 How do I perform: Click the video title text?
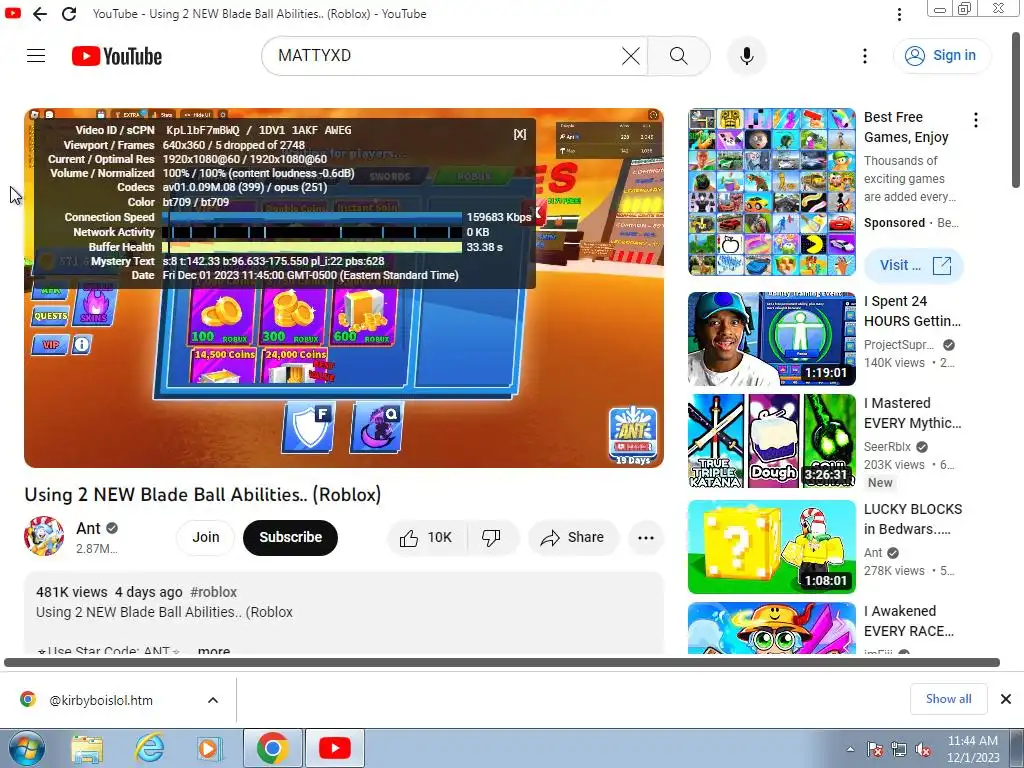click(x=202, y=494)
